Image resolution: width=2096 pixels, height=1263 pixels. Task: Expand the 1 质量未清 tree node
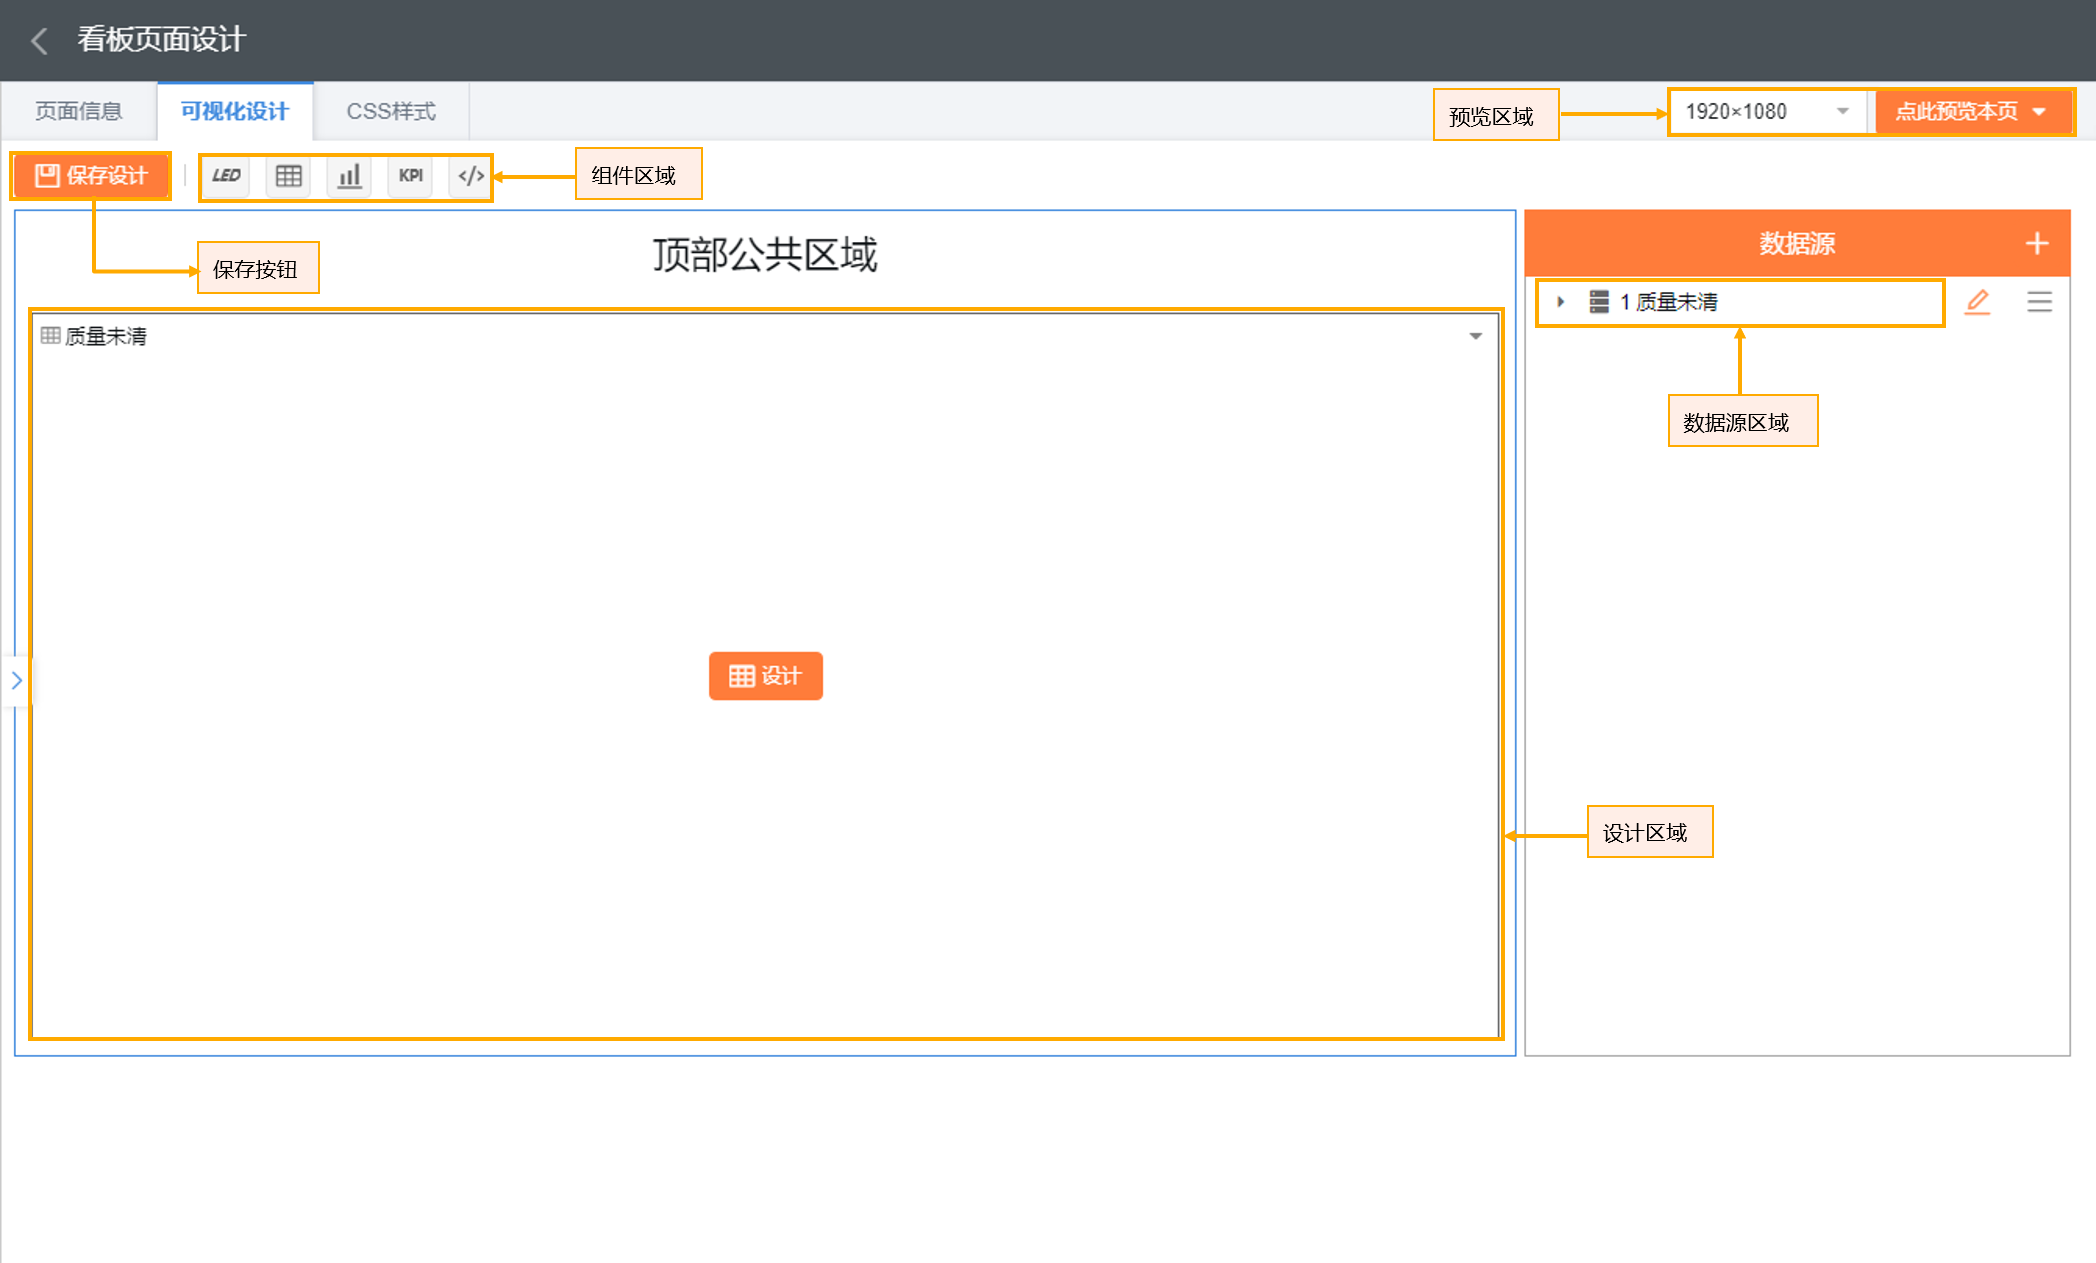[1560, 301]
